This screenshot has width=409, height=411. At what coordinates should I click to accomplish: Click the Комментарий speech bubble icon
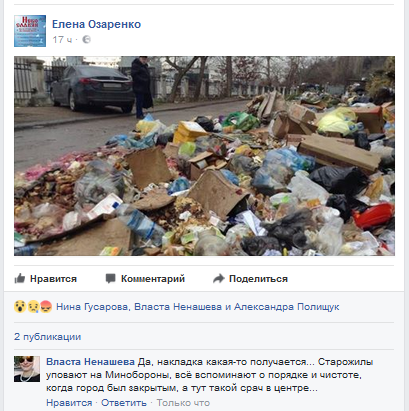[x=111, y=278]
